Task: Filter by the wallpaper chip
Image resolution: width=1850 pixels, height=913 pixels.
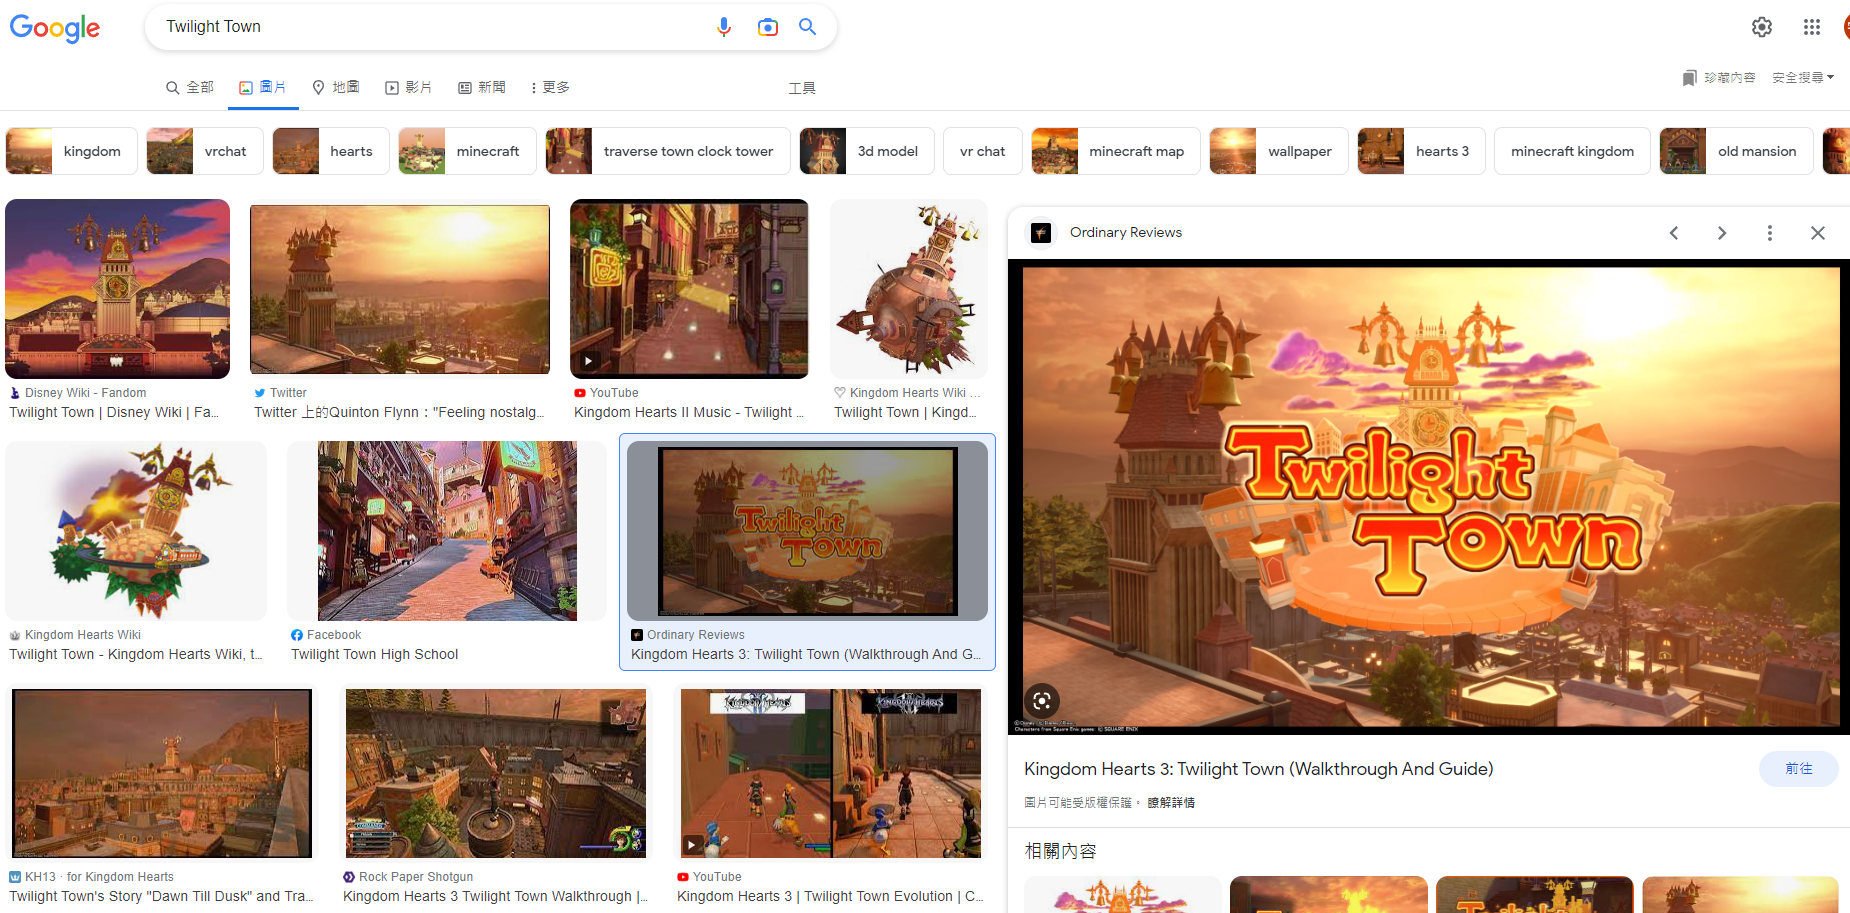Action: point(1279,151)
